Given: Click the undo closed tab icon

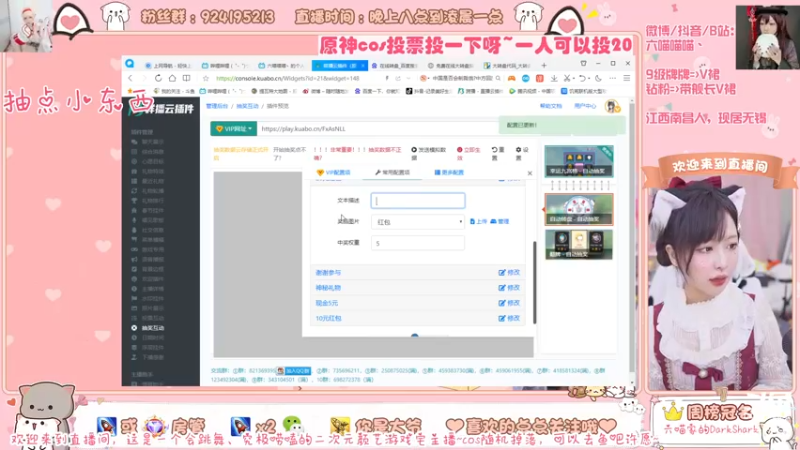Looking at the screenshot, I should point(583,79).
